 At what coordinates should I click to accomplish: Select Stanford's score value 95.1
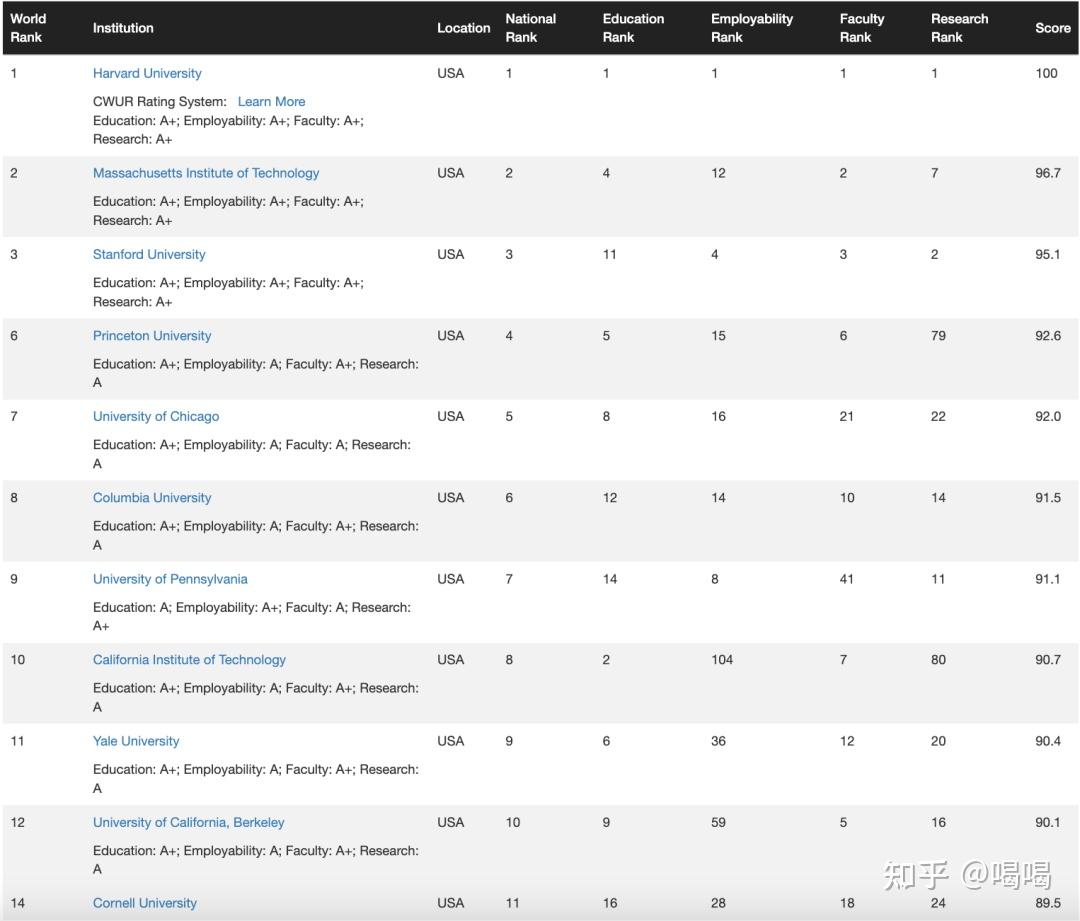(1048, 254)
